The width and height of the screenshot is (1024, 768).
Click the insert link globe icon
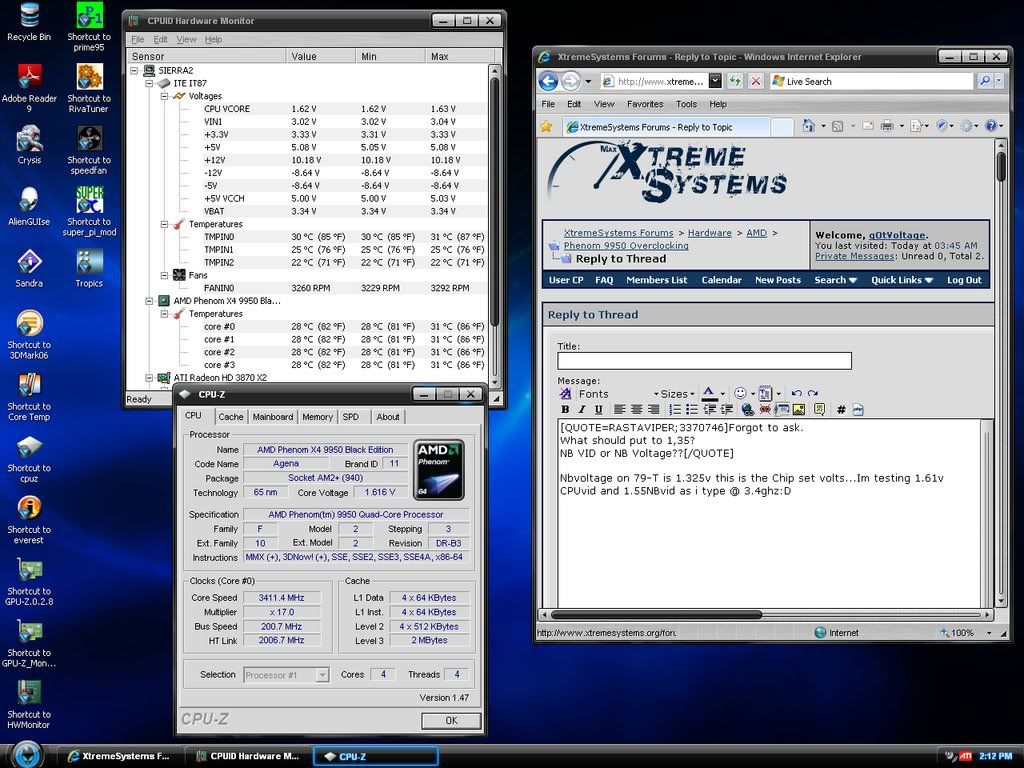tap(748, 409)
